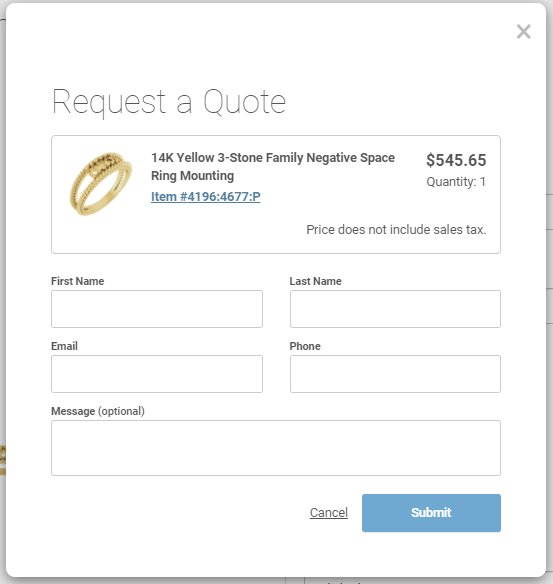Click the $545.65 price text

[456, 160]
